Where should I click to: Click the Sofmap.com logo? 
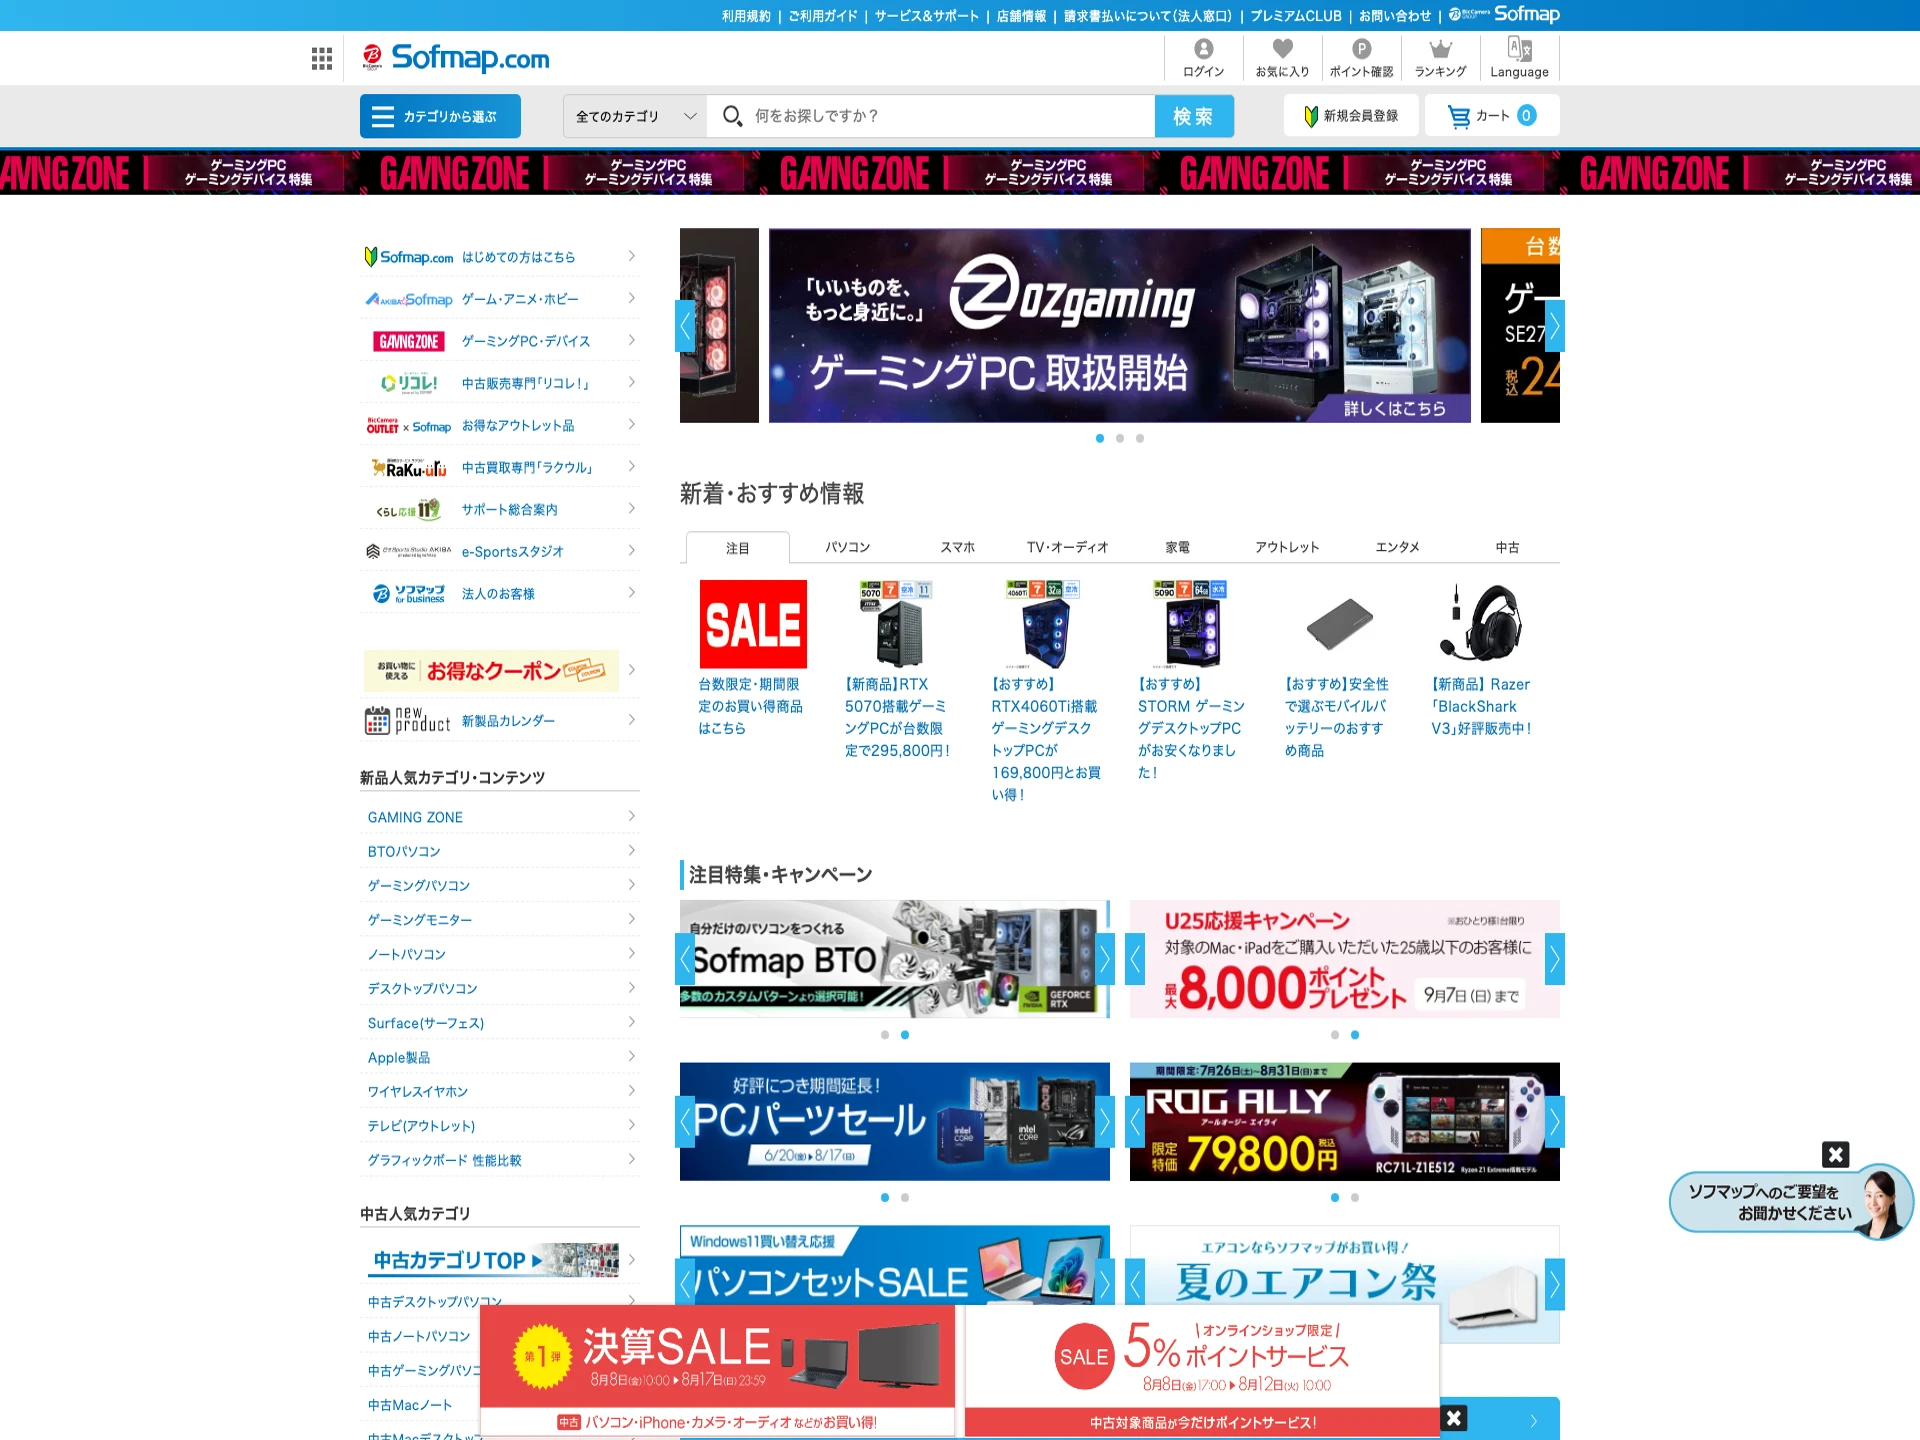(x=456, y=58)
